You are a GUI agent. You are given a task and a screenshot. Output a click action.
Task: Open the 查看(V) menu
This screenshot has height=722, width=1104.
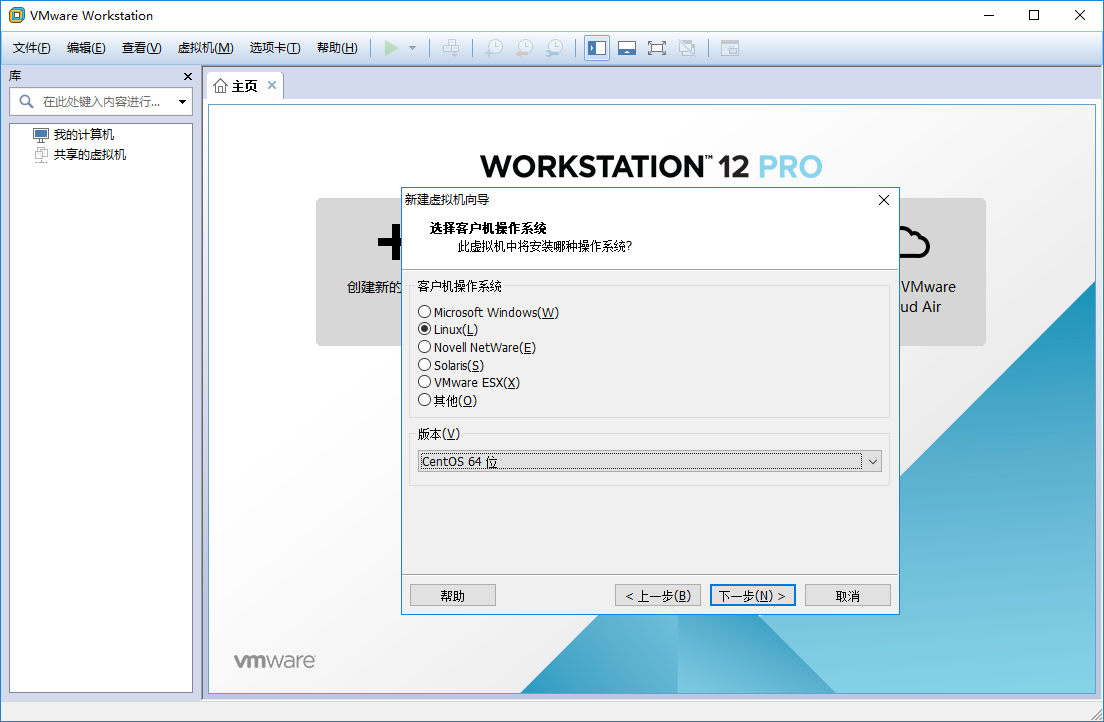tap(142, 48)
